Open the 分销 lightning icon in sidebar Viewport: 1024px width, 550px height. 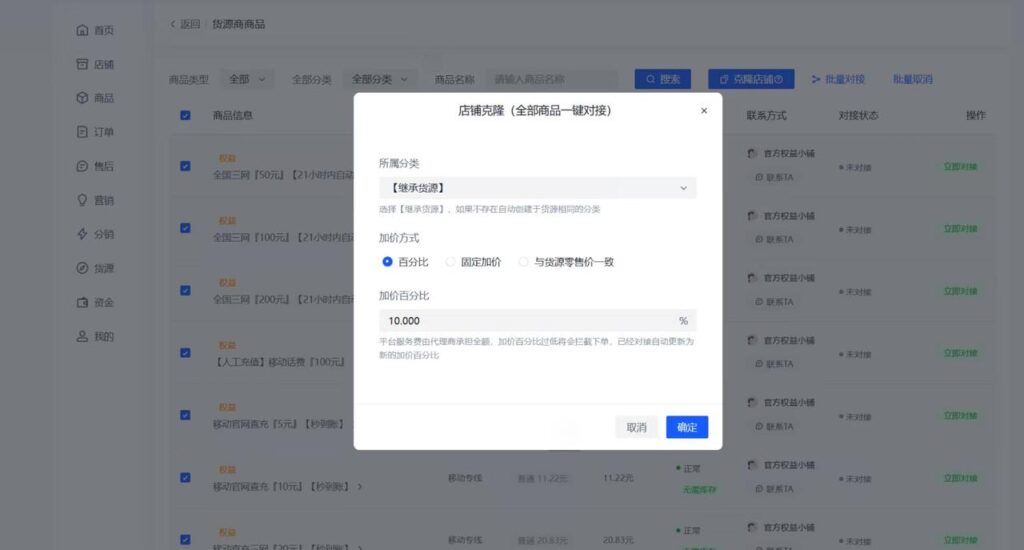pyautogui.click(x=82, y=234)
